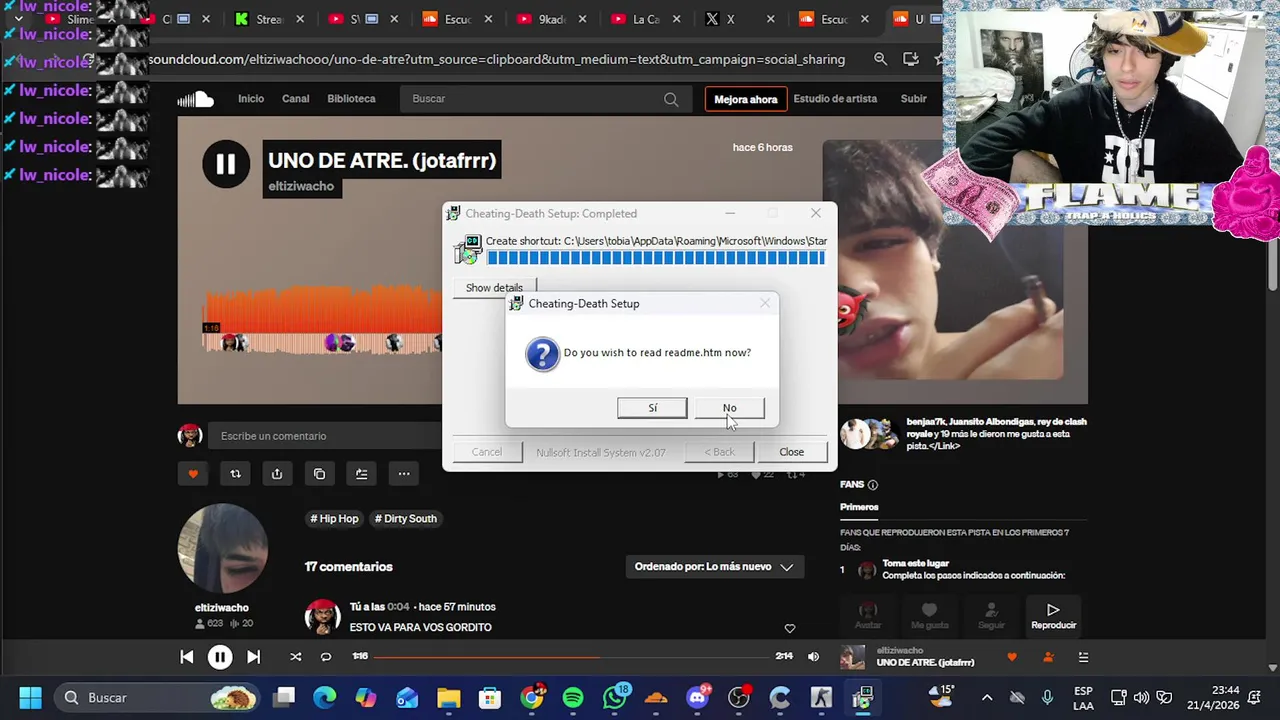Toggle repeat in the player bar

pyautogui.click(x=326, y=657)
